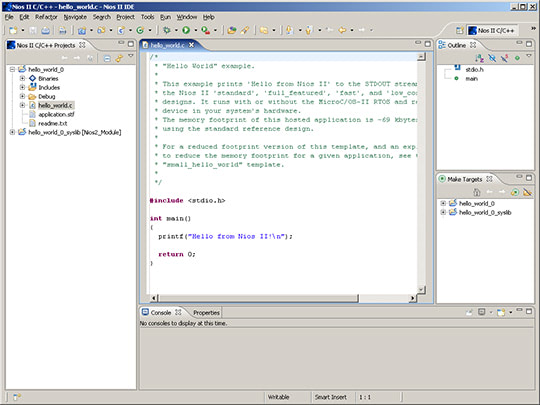Click the New Source Folder toolbar icon
The height and width of the screenshot is (405, 540).
pos(101,30)
